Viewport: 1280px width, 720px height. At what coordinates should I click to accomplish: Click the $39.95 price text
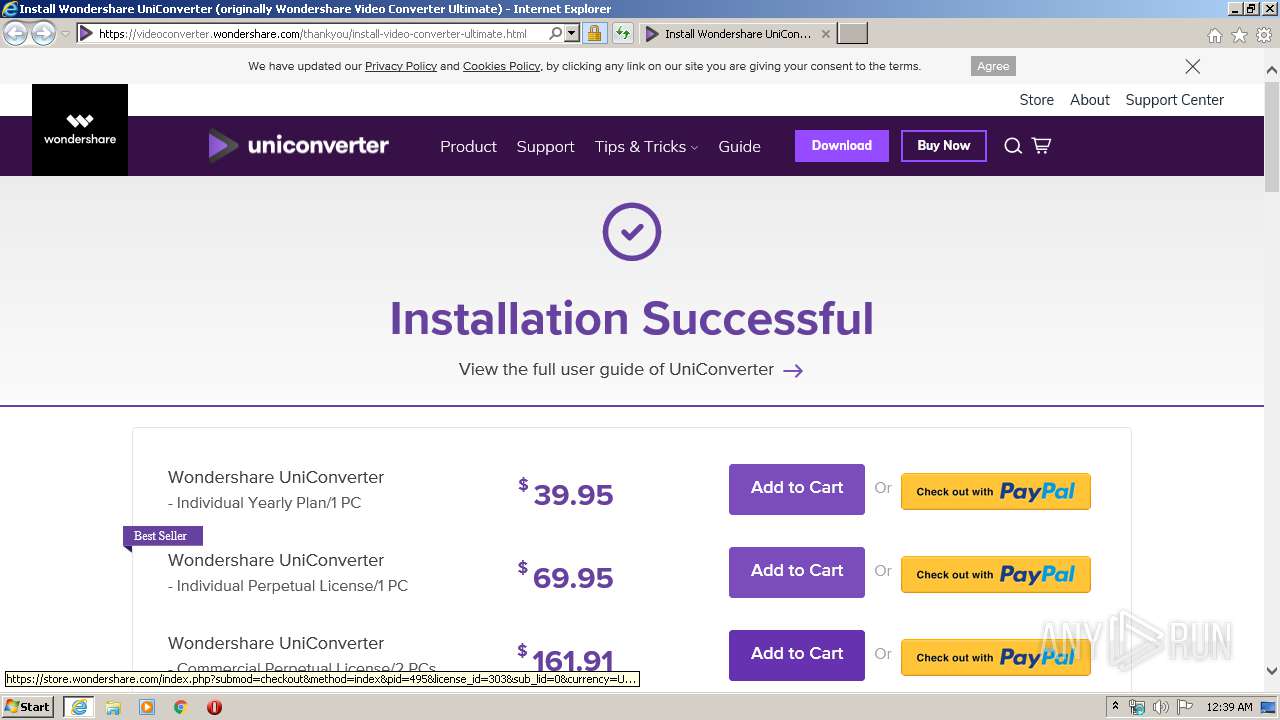[566, 493]
